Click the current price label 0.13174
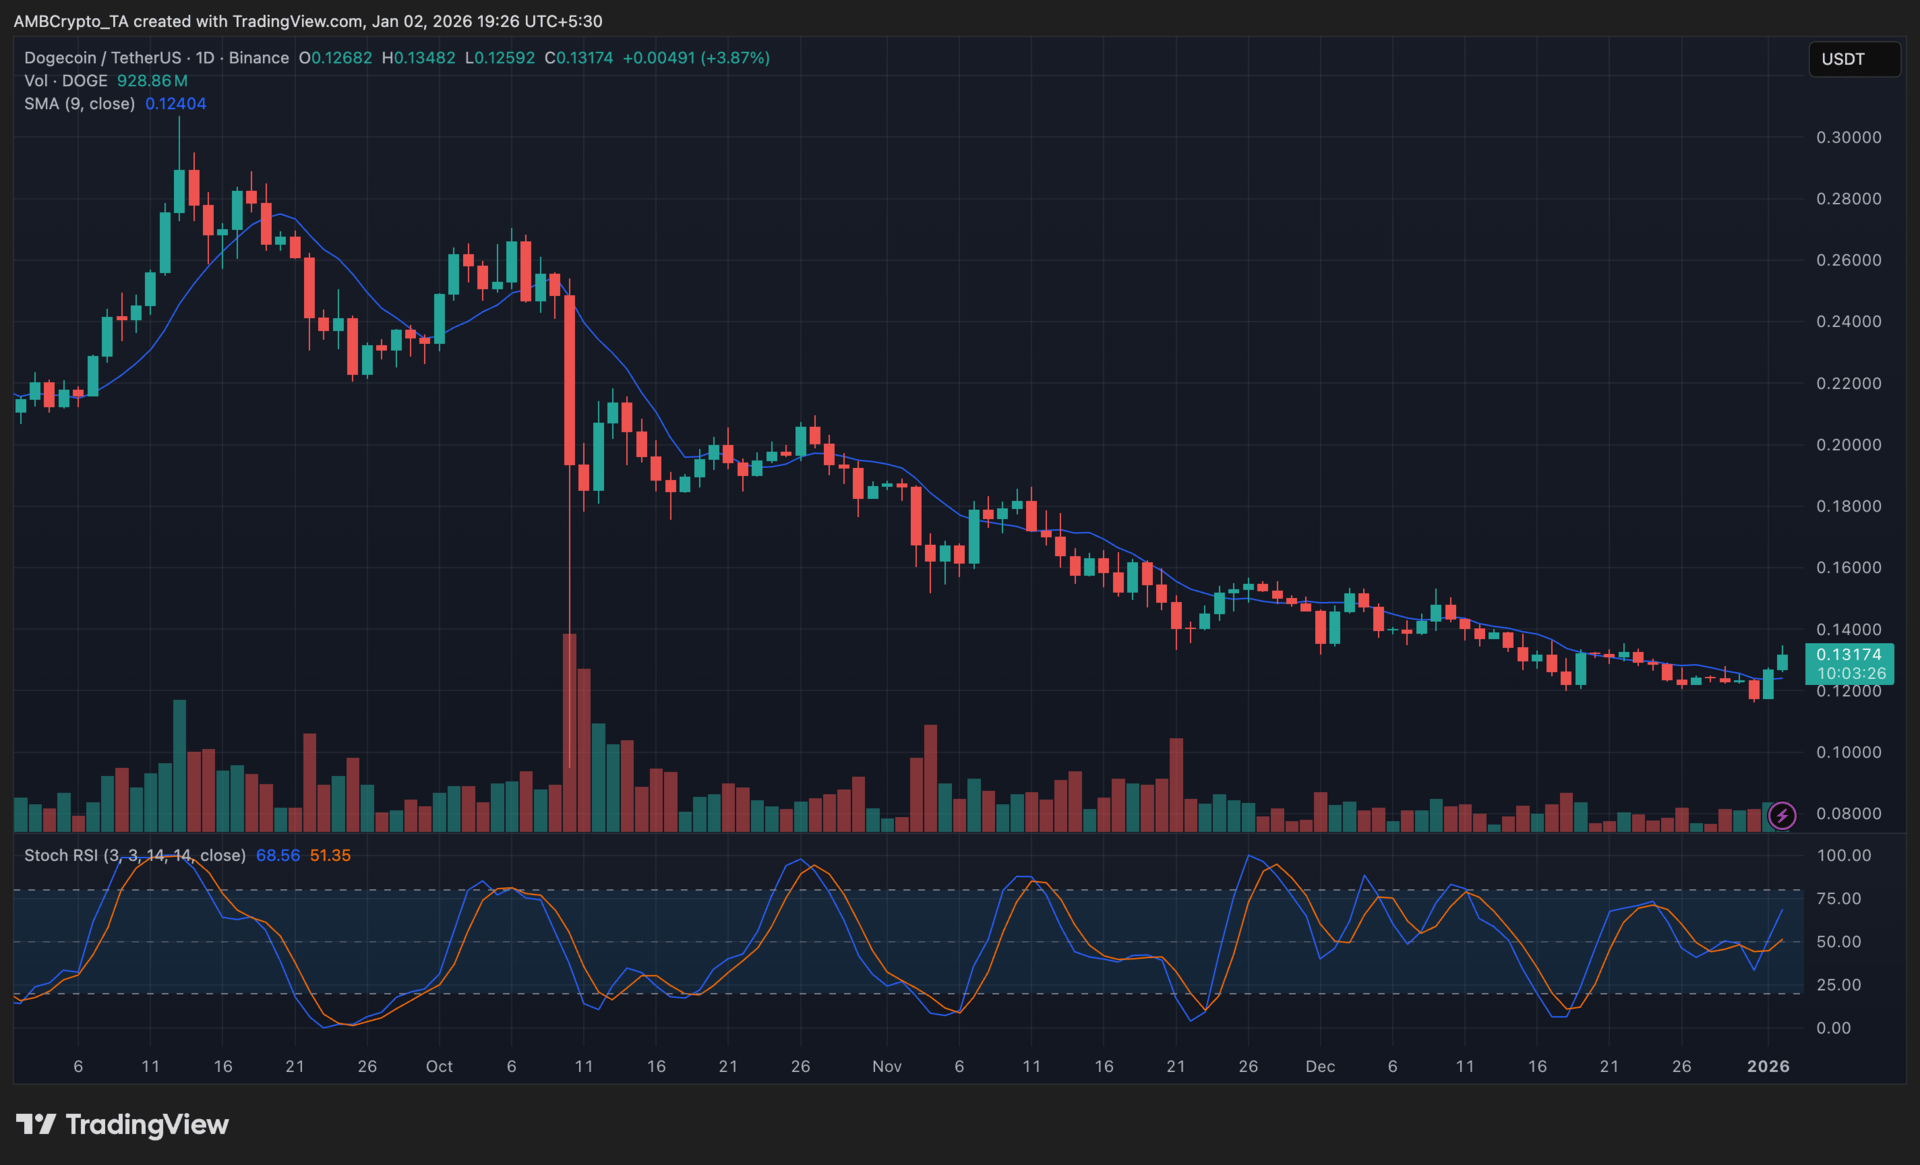Screen dimensions: 1920x1165 click(1848, 654)
